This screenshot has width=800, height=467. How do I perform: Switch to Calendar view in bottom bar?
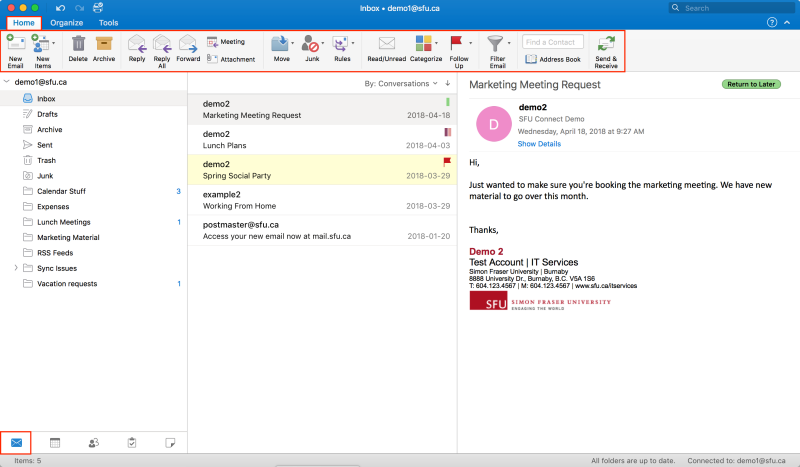[55, 442]
